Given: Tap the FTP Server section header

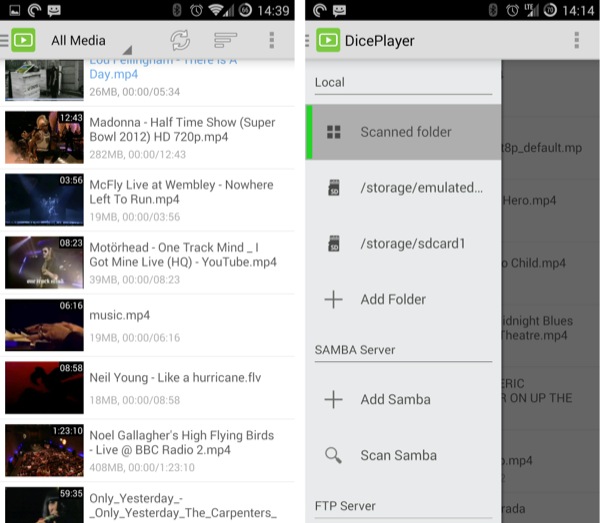Looking at the screenshot, I should (x=345, y=506).
